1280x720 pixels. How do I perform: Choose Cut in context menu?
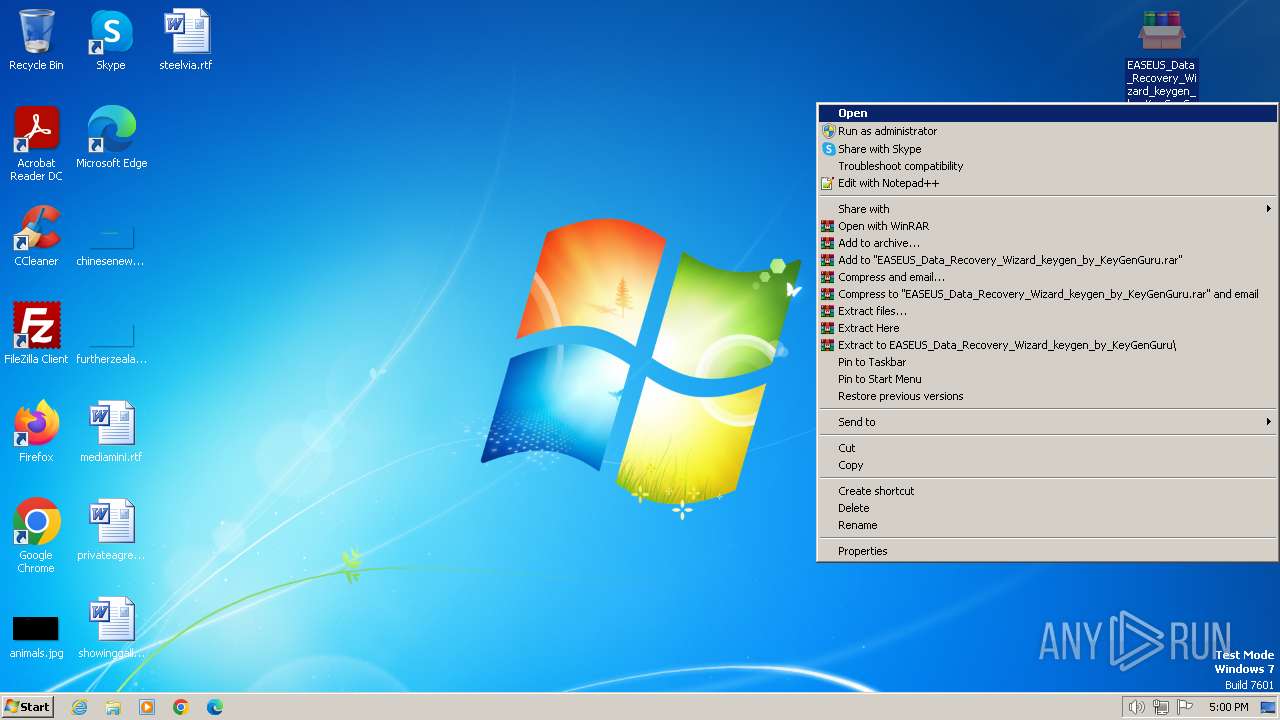click(1047, 448)
